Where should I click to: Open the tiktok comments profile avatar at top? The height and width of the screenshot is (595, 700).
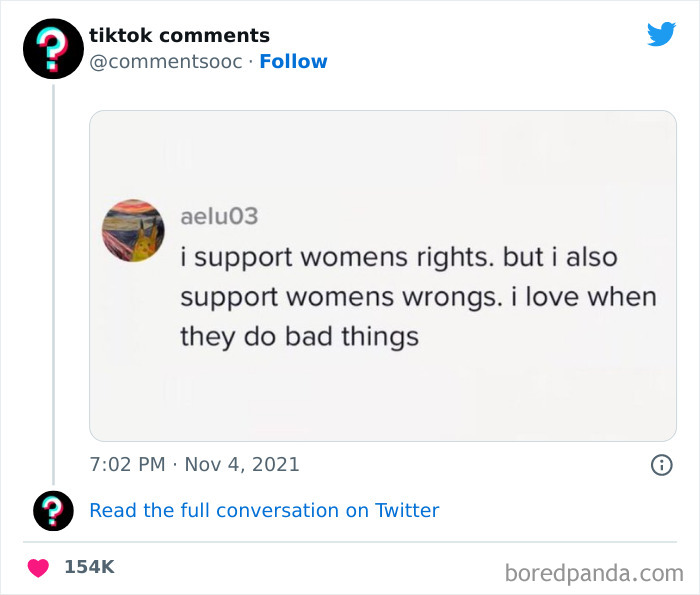[x=53, y=49]
